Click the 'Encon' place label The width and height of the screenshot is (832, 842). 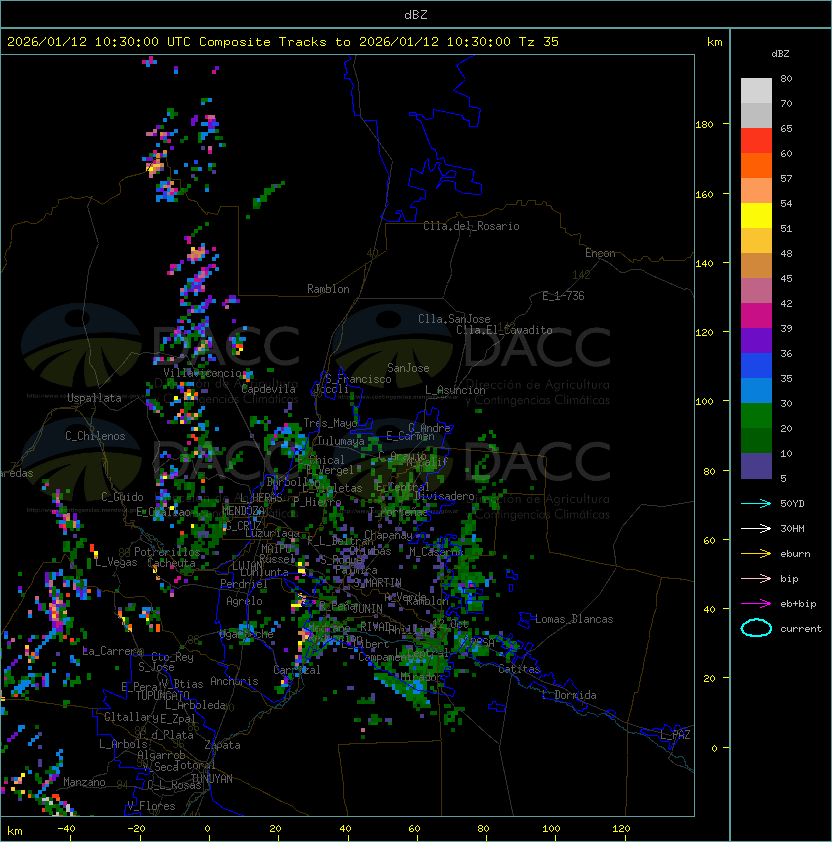click(x=600, y=253)
